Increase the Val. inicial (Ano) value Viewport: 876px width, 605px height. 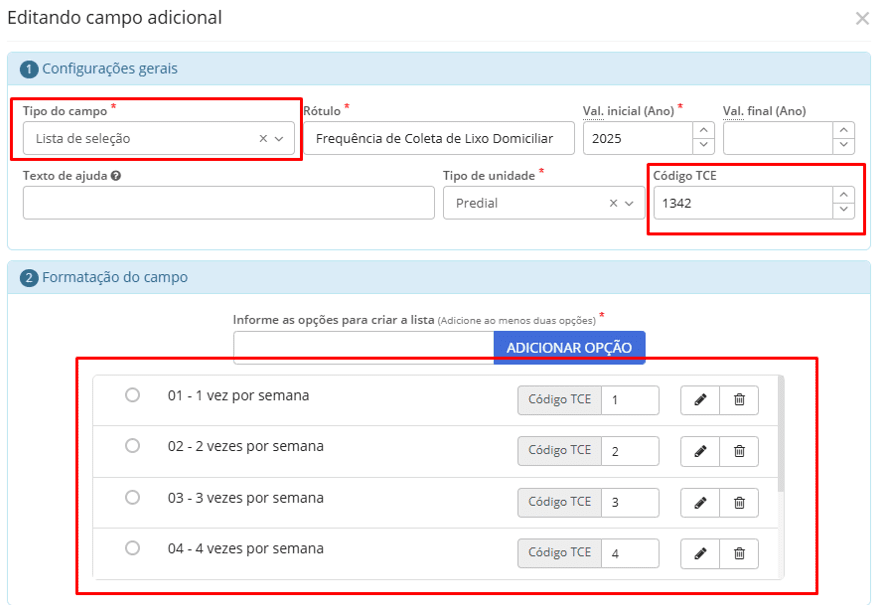[704, 130]
